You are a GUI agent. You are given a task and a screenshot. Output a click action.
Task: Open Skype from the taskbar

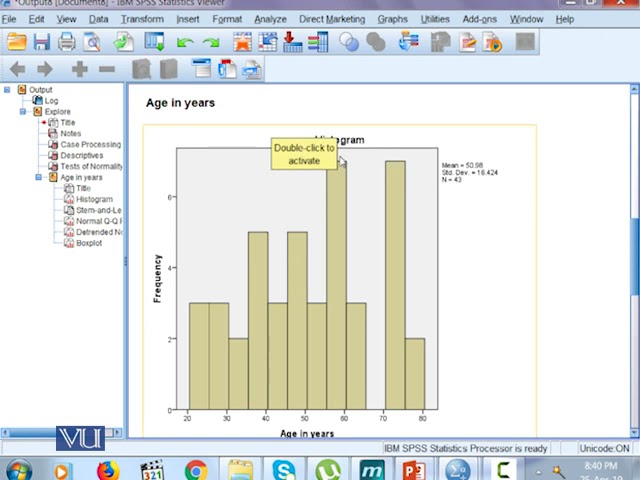284,470
